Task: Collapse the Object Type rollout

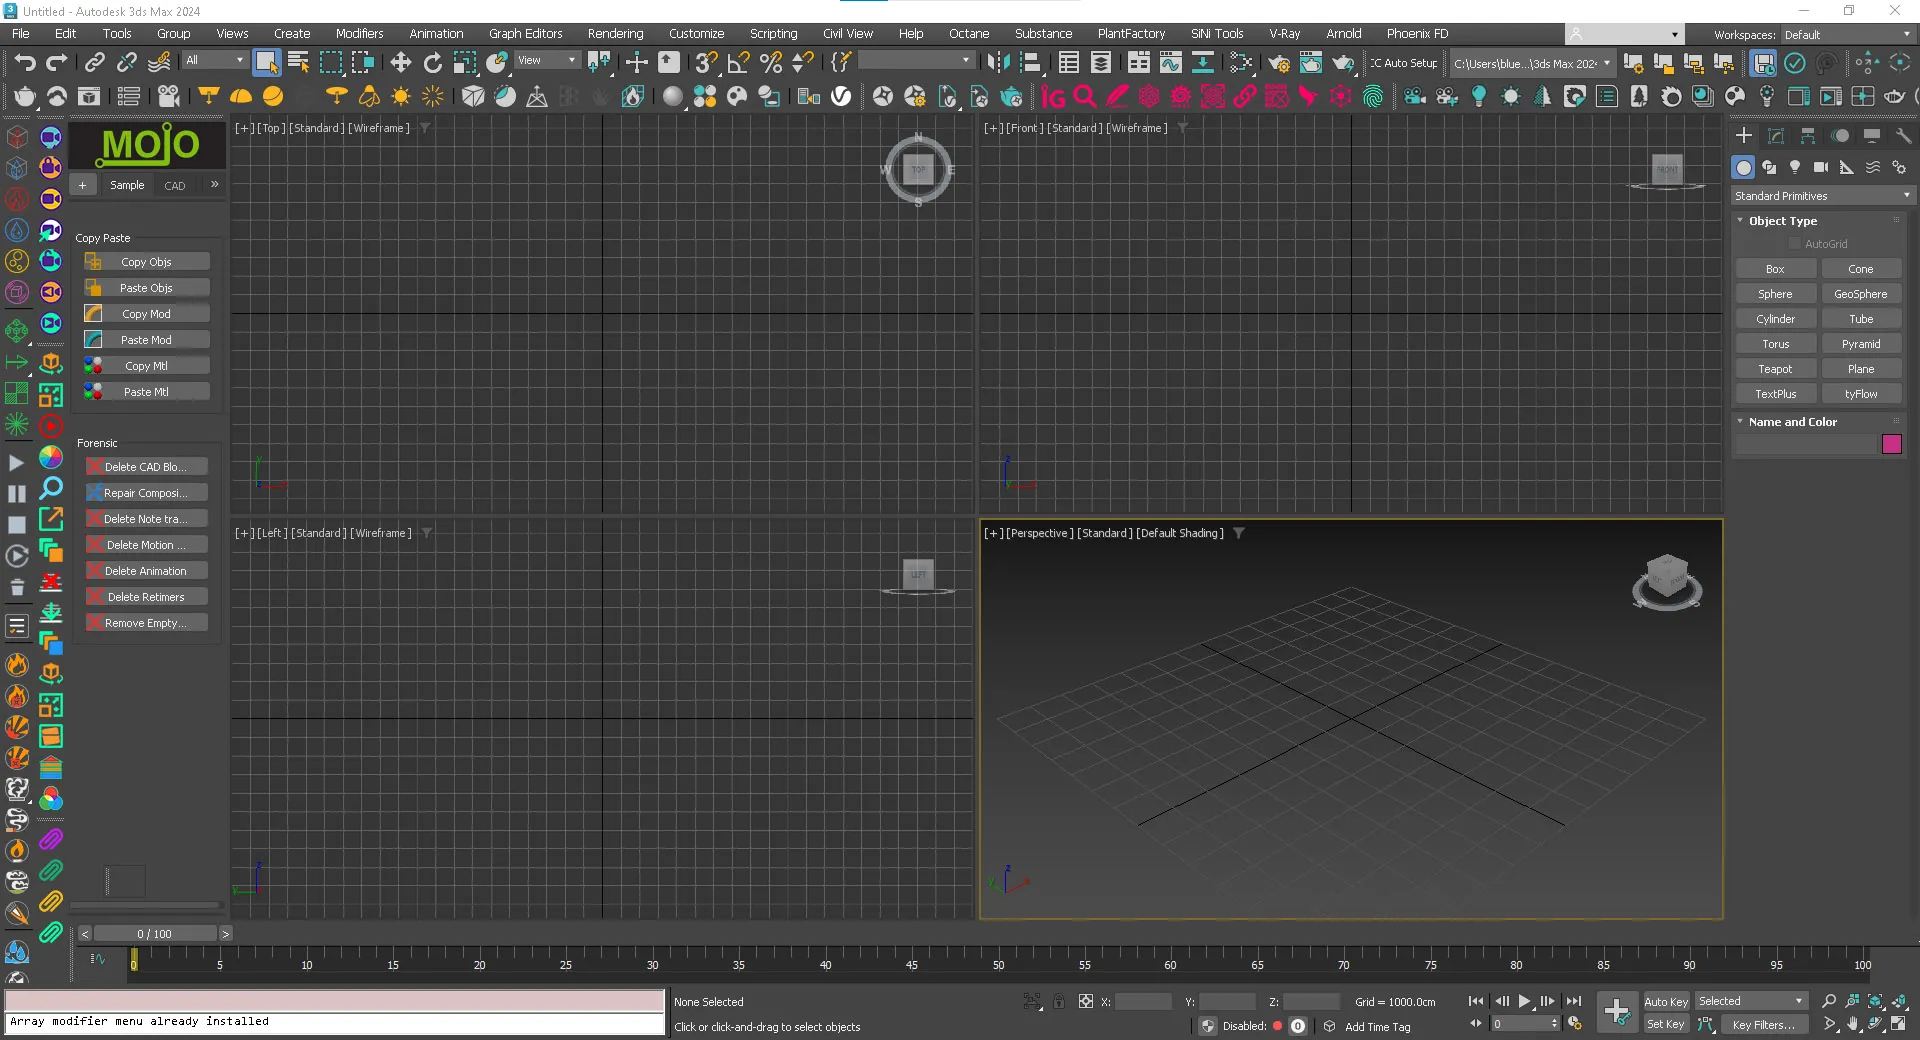Action: pos(1782,221)
